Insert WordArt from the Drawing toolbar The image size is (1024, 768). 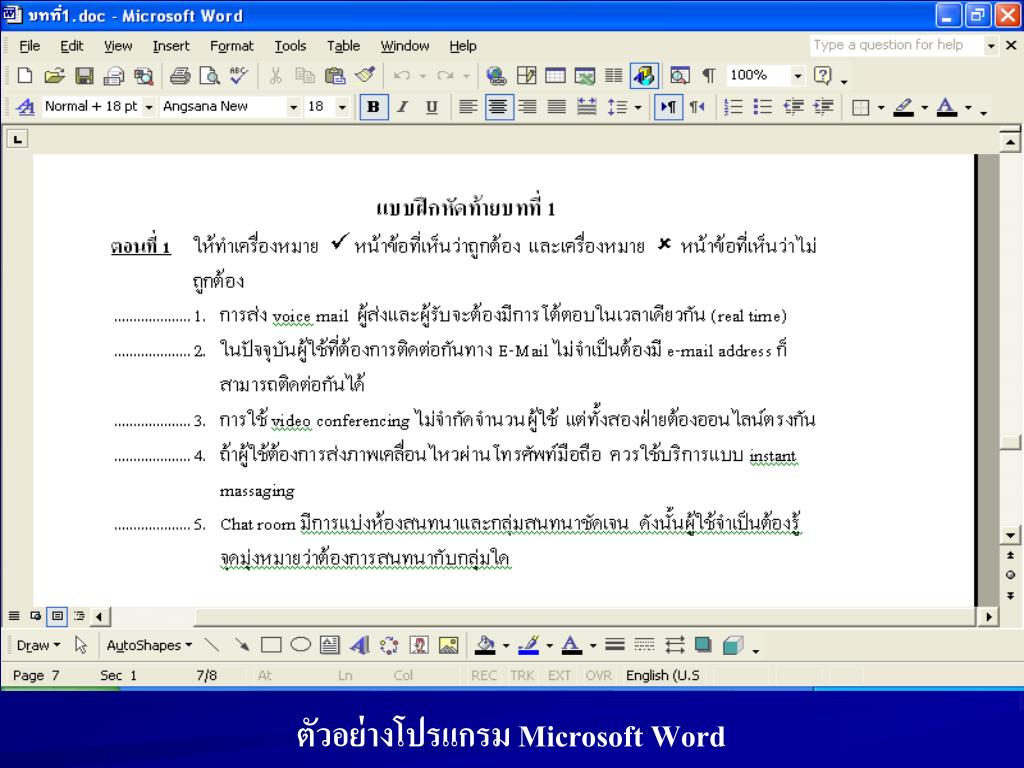click(359, 645)
